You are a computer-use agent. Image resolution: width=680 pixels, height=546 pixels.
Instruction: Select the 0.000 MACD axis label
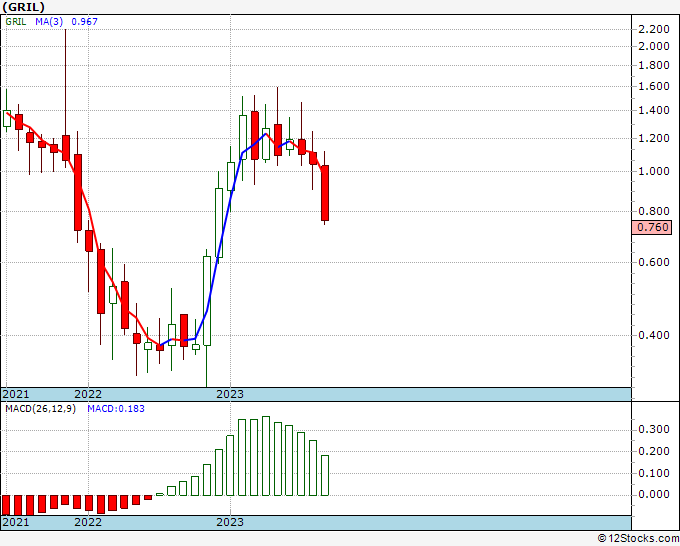point(654,494)
